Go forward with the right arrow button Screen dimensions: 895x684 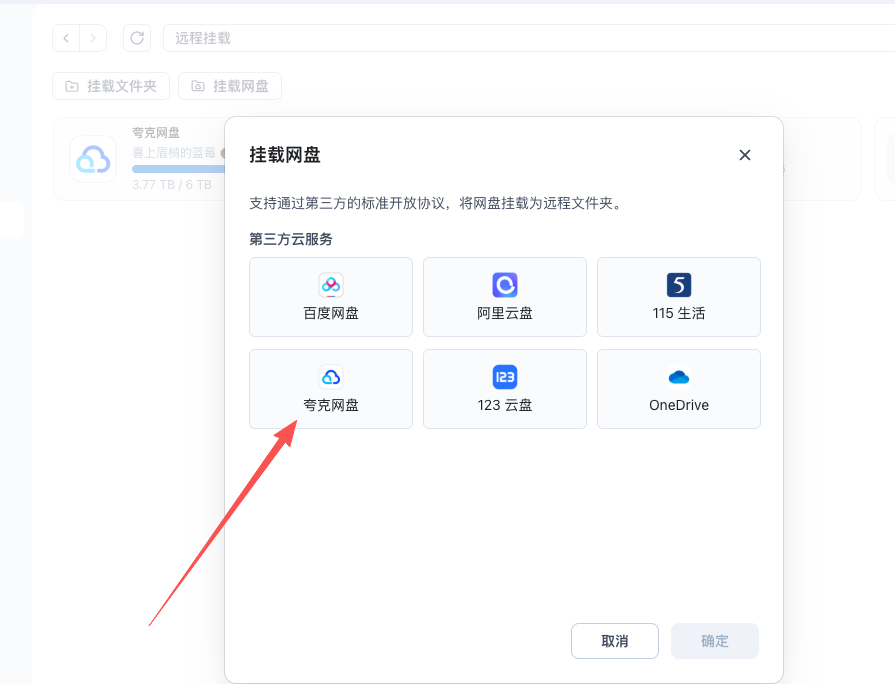click(93, 38)
